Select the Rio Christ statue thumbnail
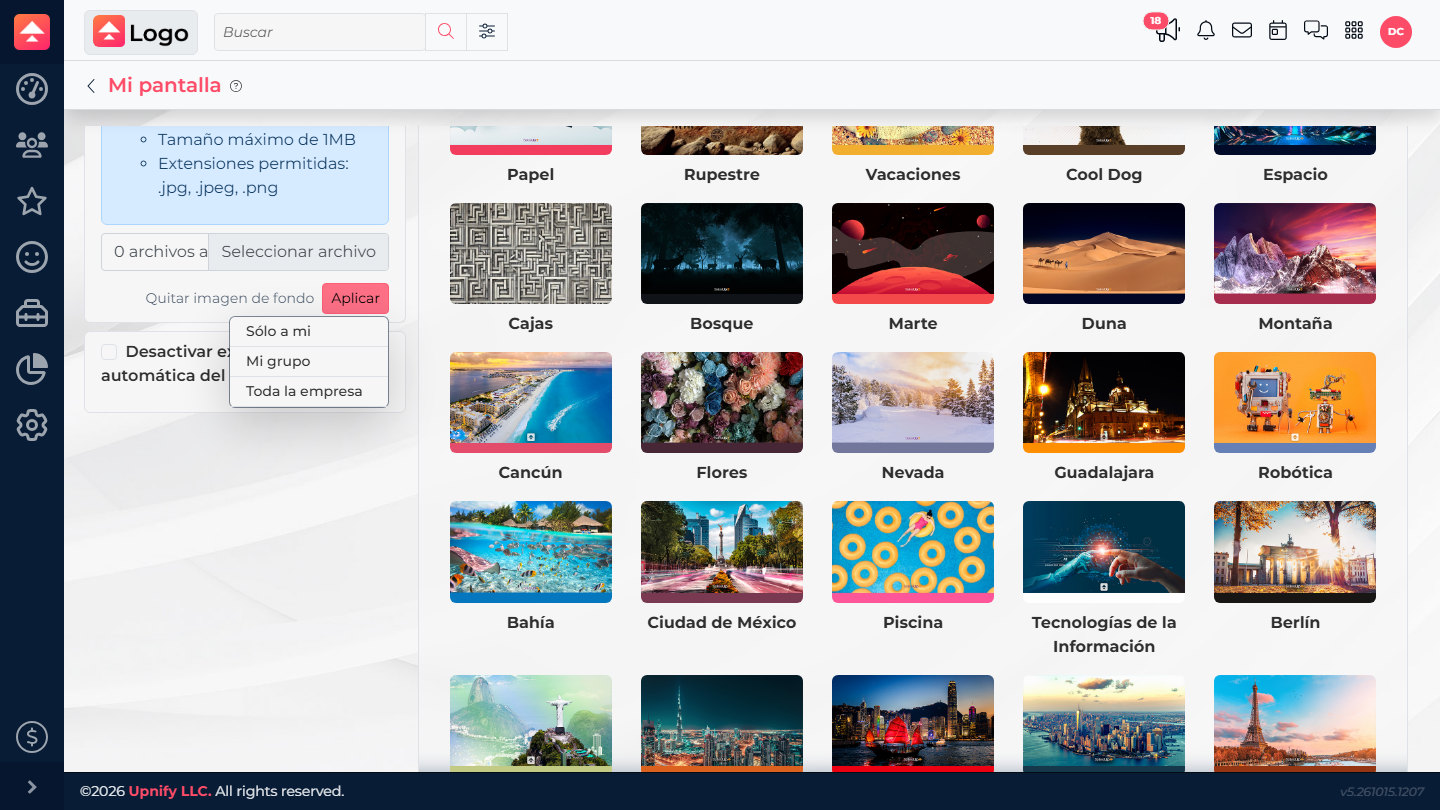Screen dimensions: 1440x810 point(531,723)
